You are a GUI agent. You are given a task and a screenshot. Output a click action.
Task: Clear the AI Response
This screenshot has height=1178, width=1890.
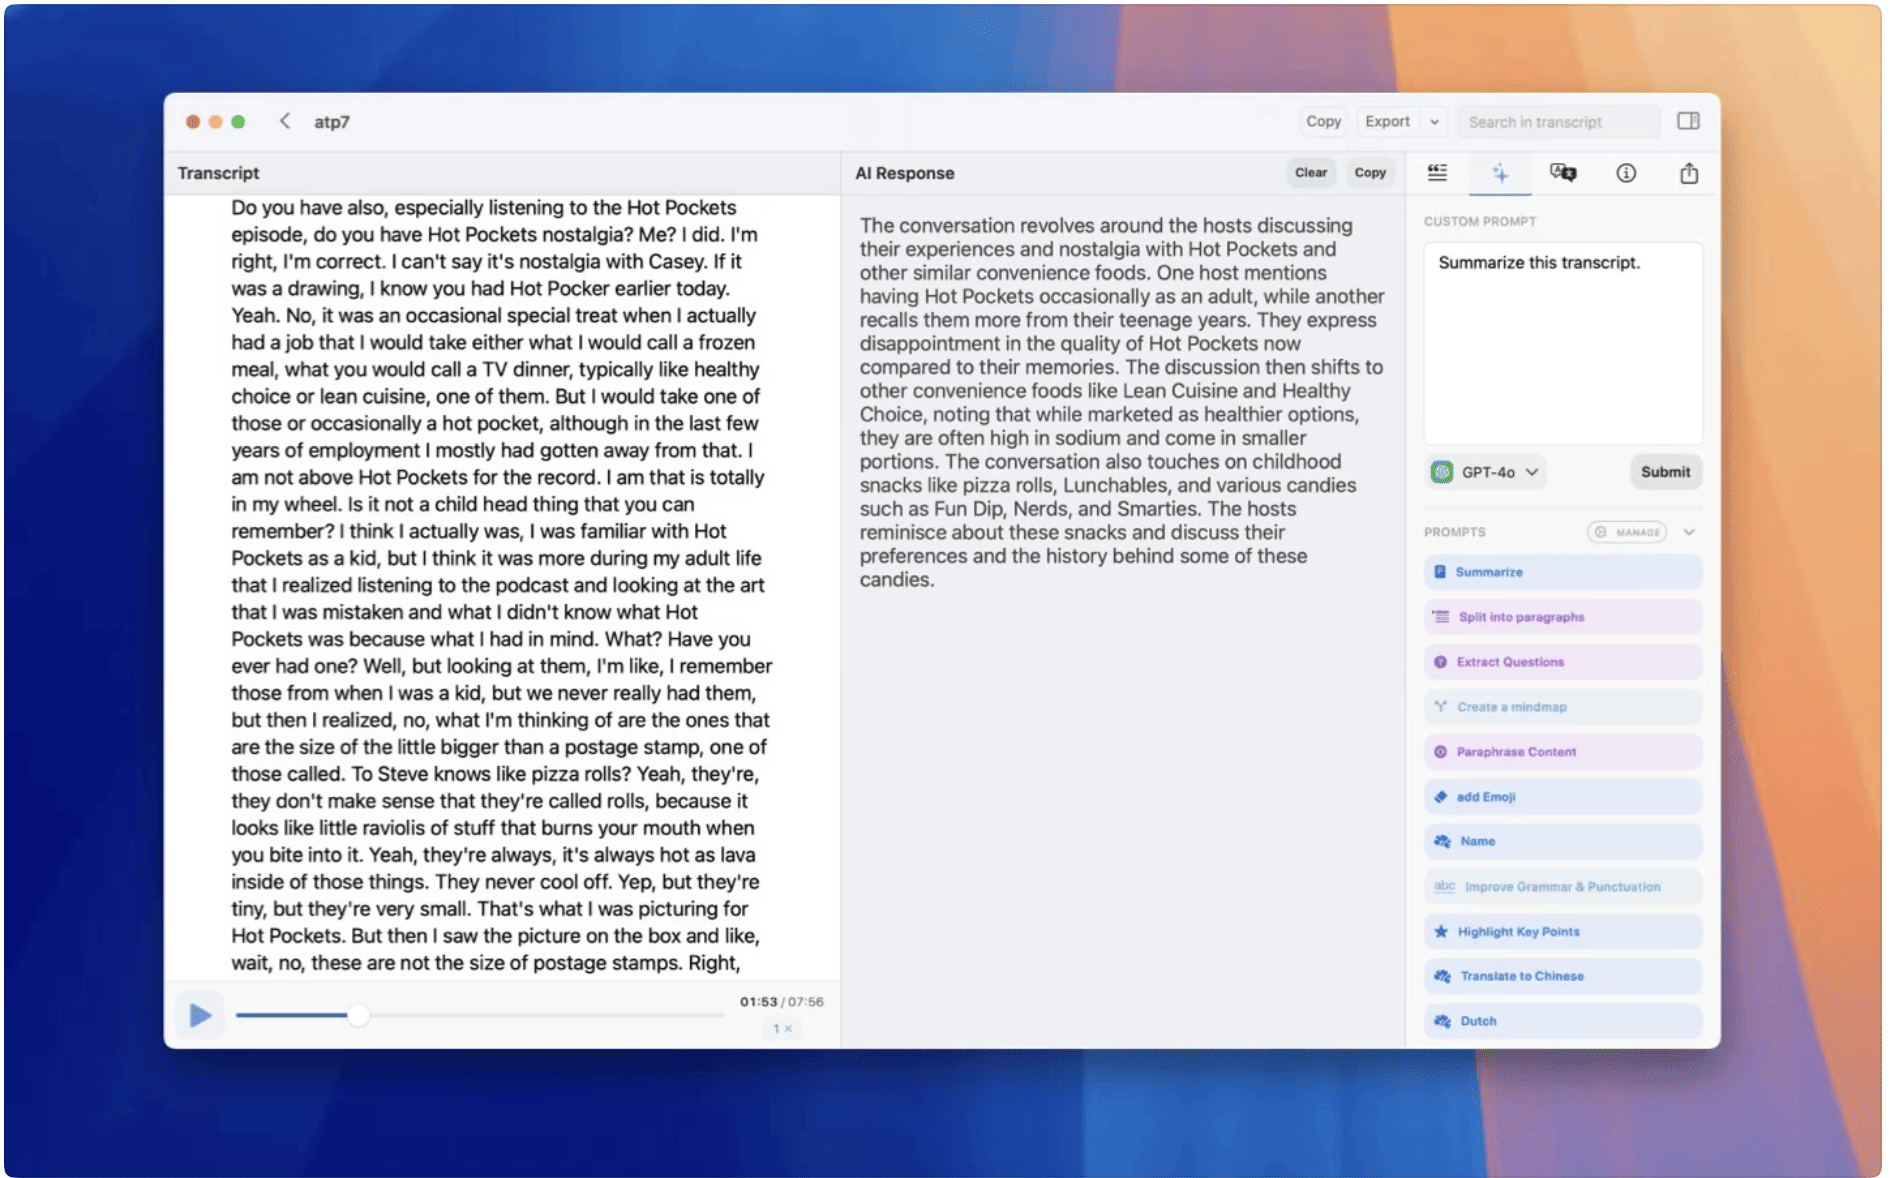coord(1310,173)
